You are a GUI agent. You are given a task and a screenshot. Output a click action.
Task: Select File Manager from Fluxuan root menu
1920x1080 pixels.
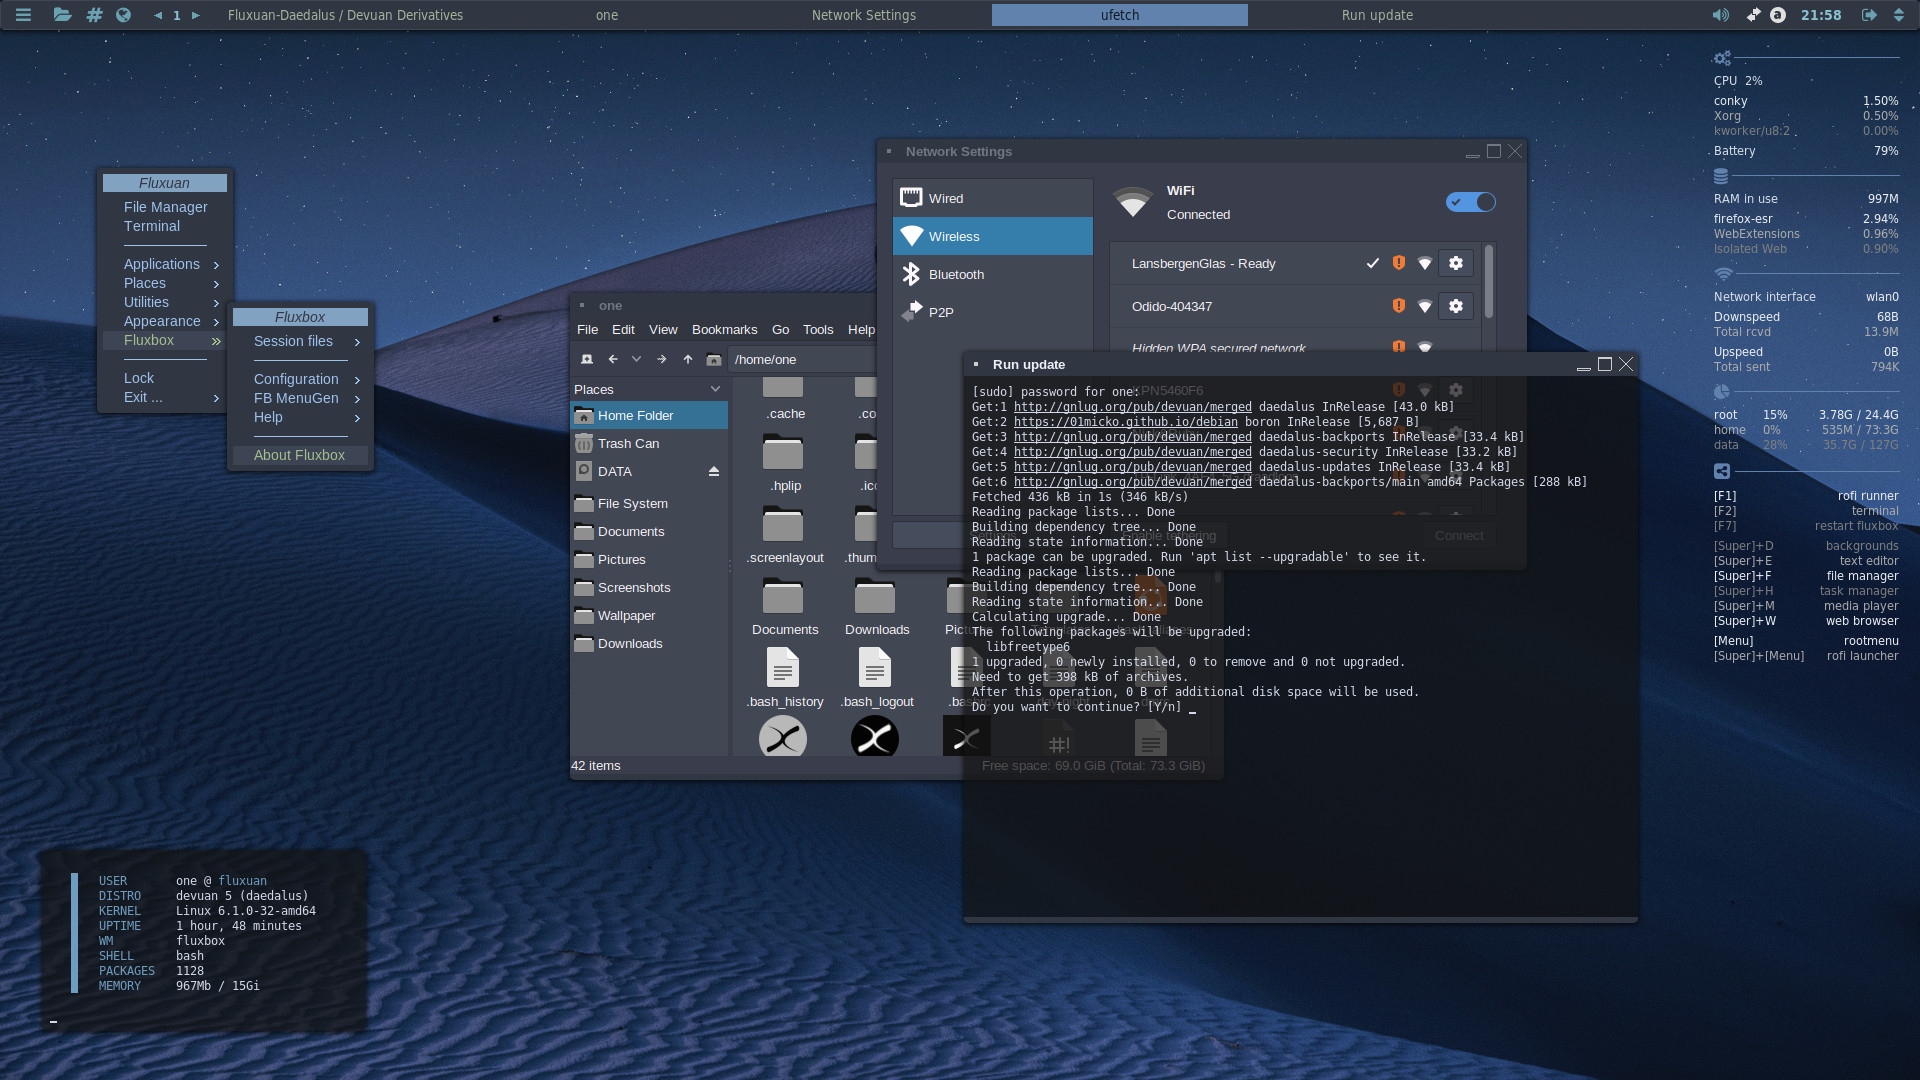[164, 207]
